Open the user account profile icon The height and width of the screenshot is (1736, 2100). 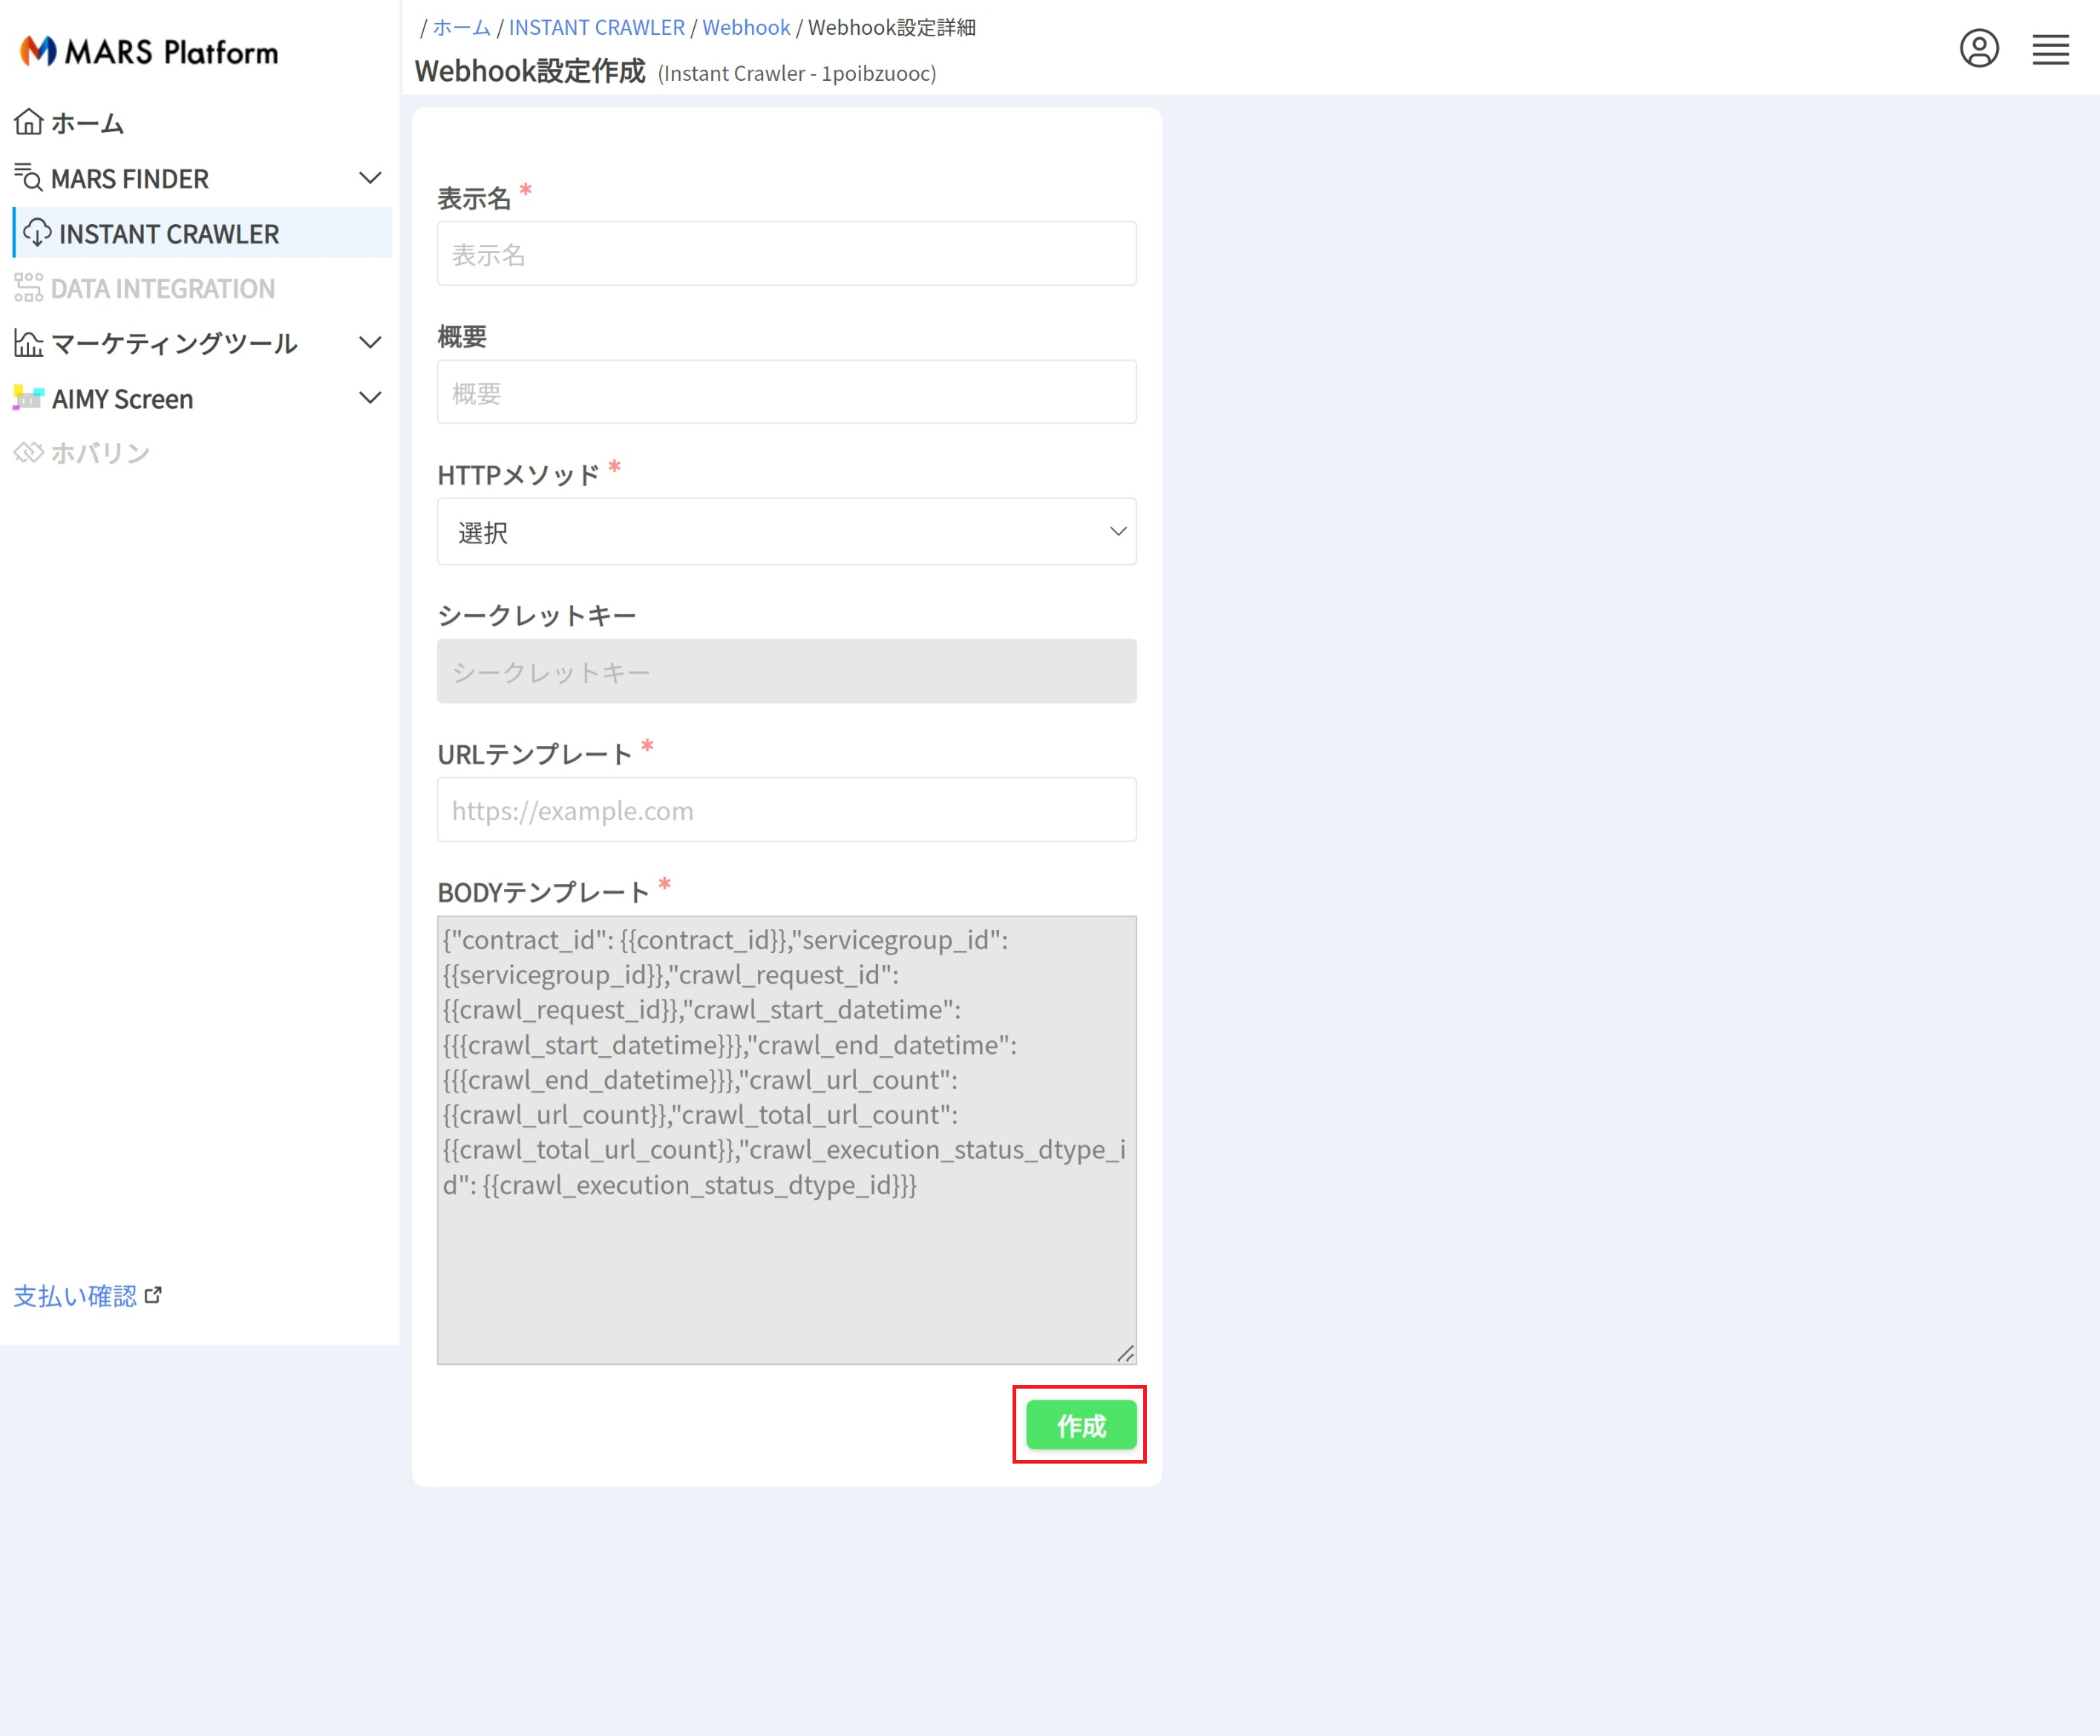click(x=1978, y=48)
